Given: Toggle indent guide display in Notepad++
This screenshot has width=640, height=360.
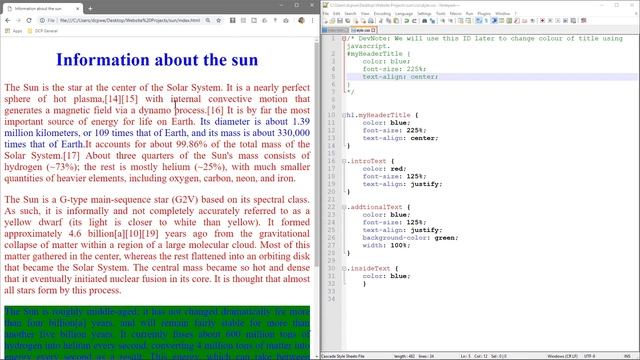Looking at the screenshot, I should (x=493, y=20).
